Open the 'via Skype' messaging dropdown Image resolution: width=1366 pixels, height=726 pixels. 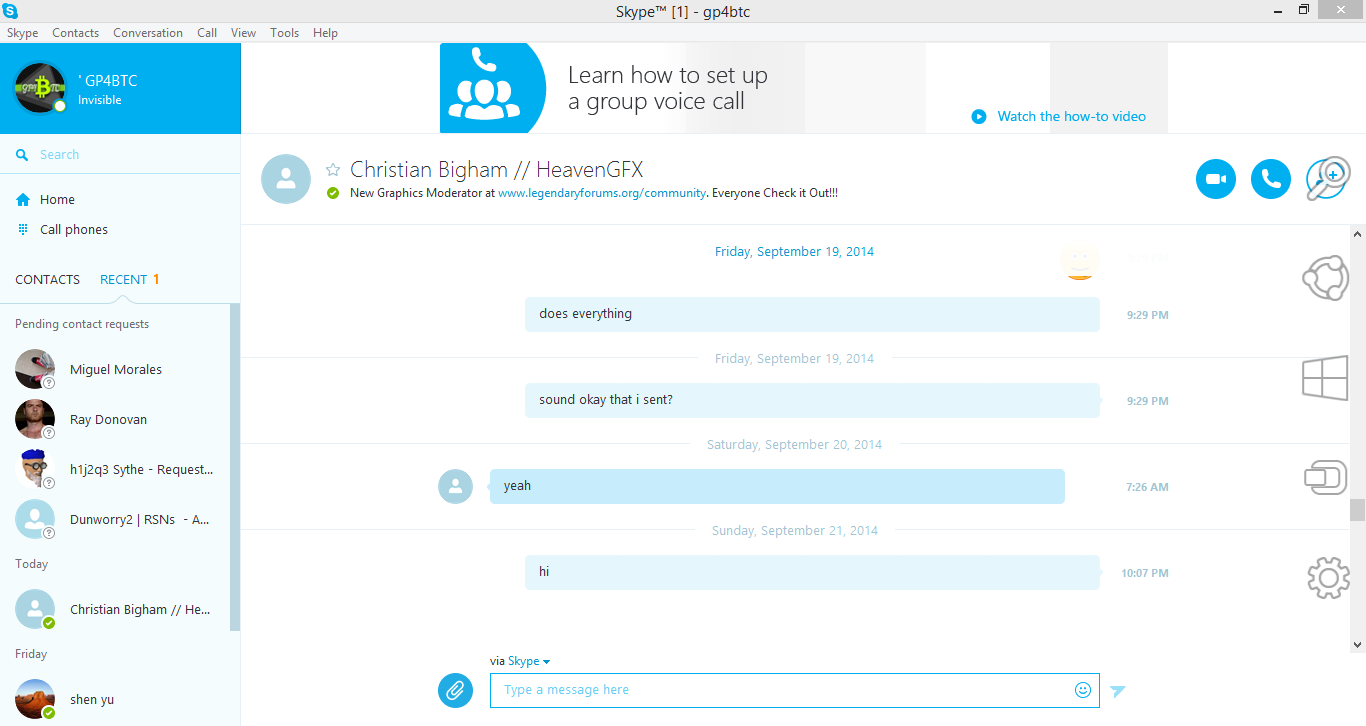pyautogui.click(x=520, y=661)
